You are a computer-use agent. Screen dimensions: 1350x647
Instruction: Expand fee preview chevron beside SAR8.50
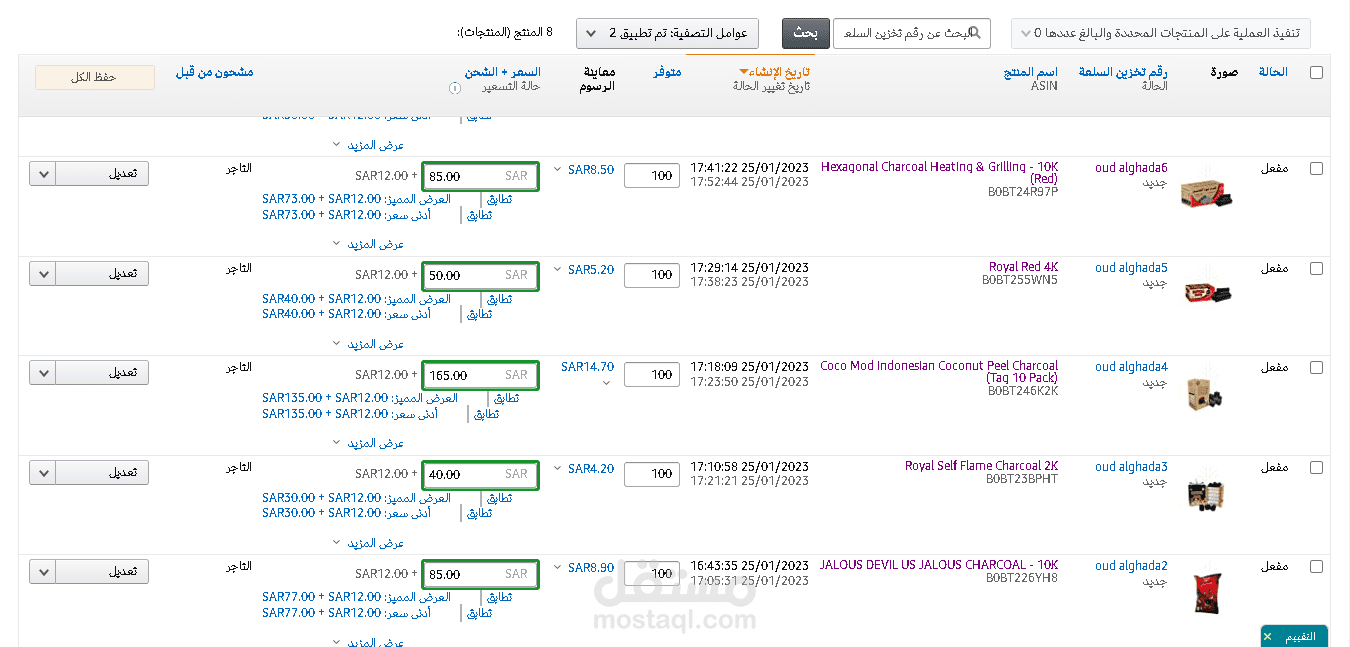click(x=557, y=170)
